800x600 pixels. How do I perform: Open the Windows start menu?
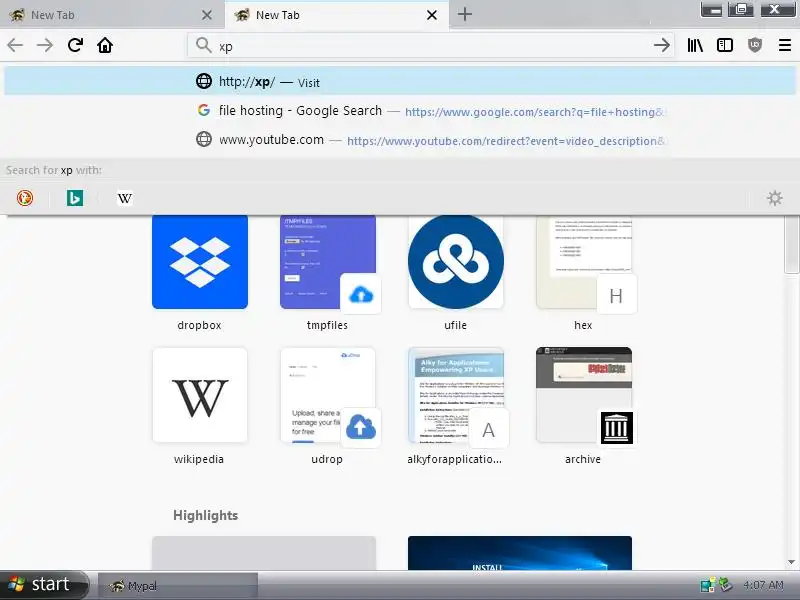pos(44,585)
